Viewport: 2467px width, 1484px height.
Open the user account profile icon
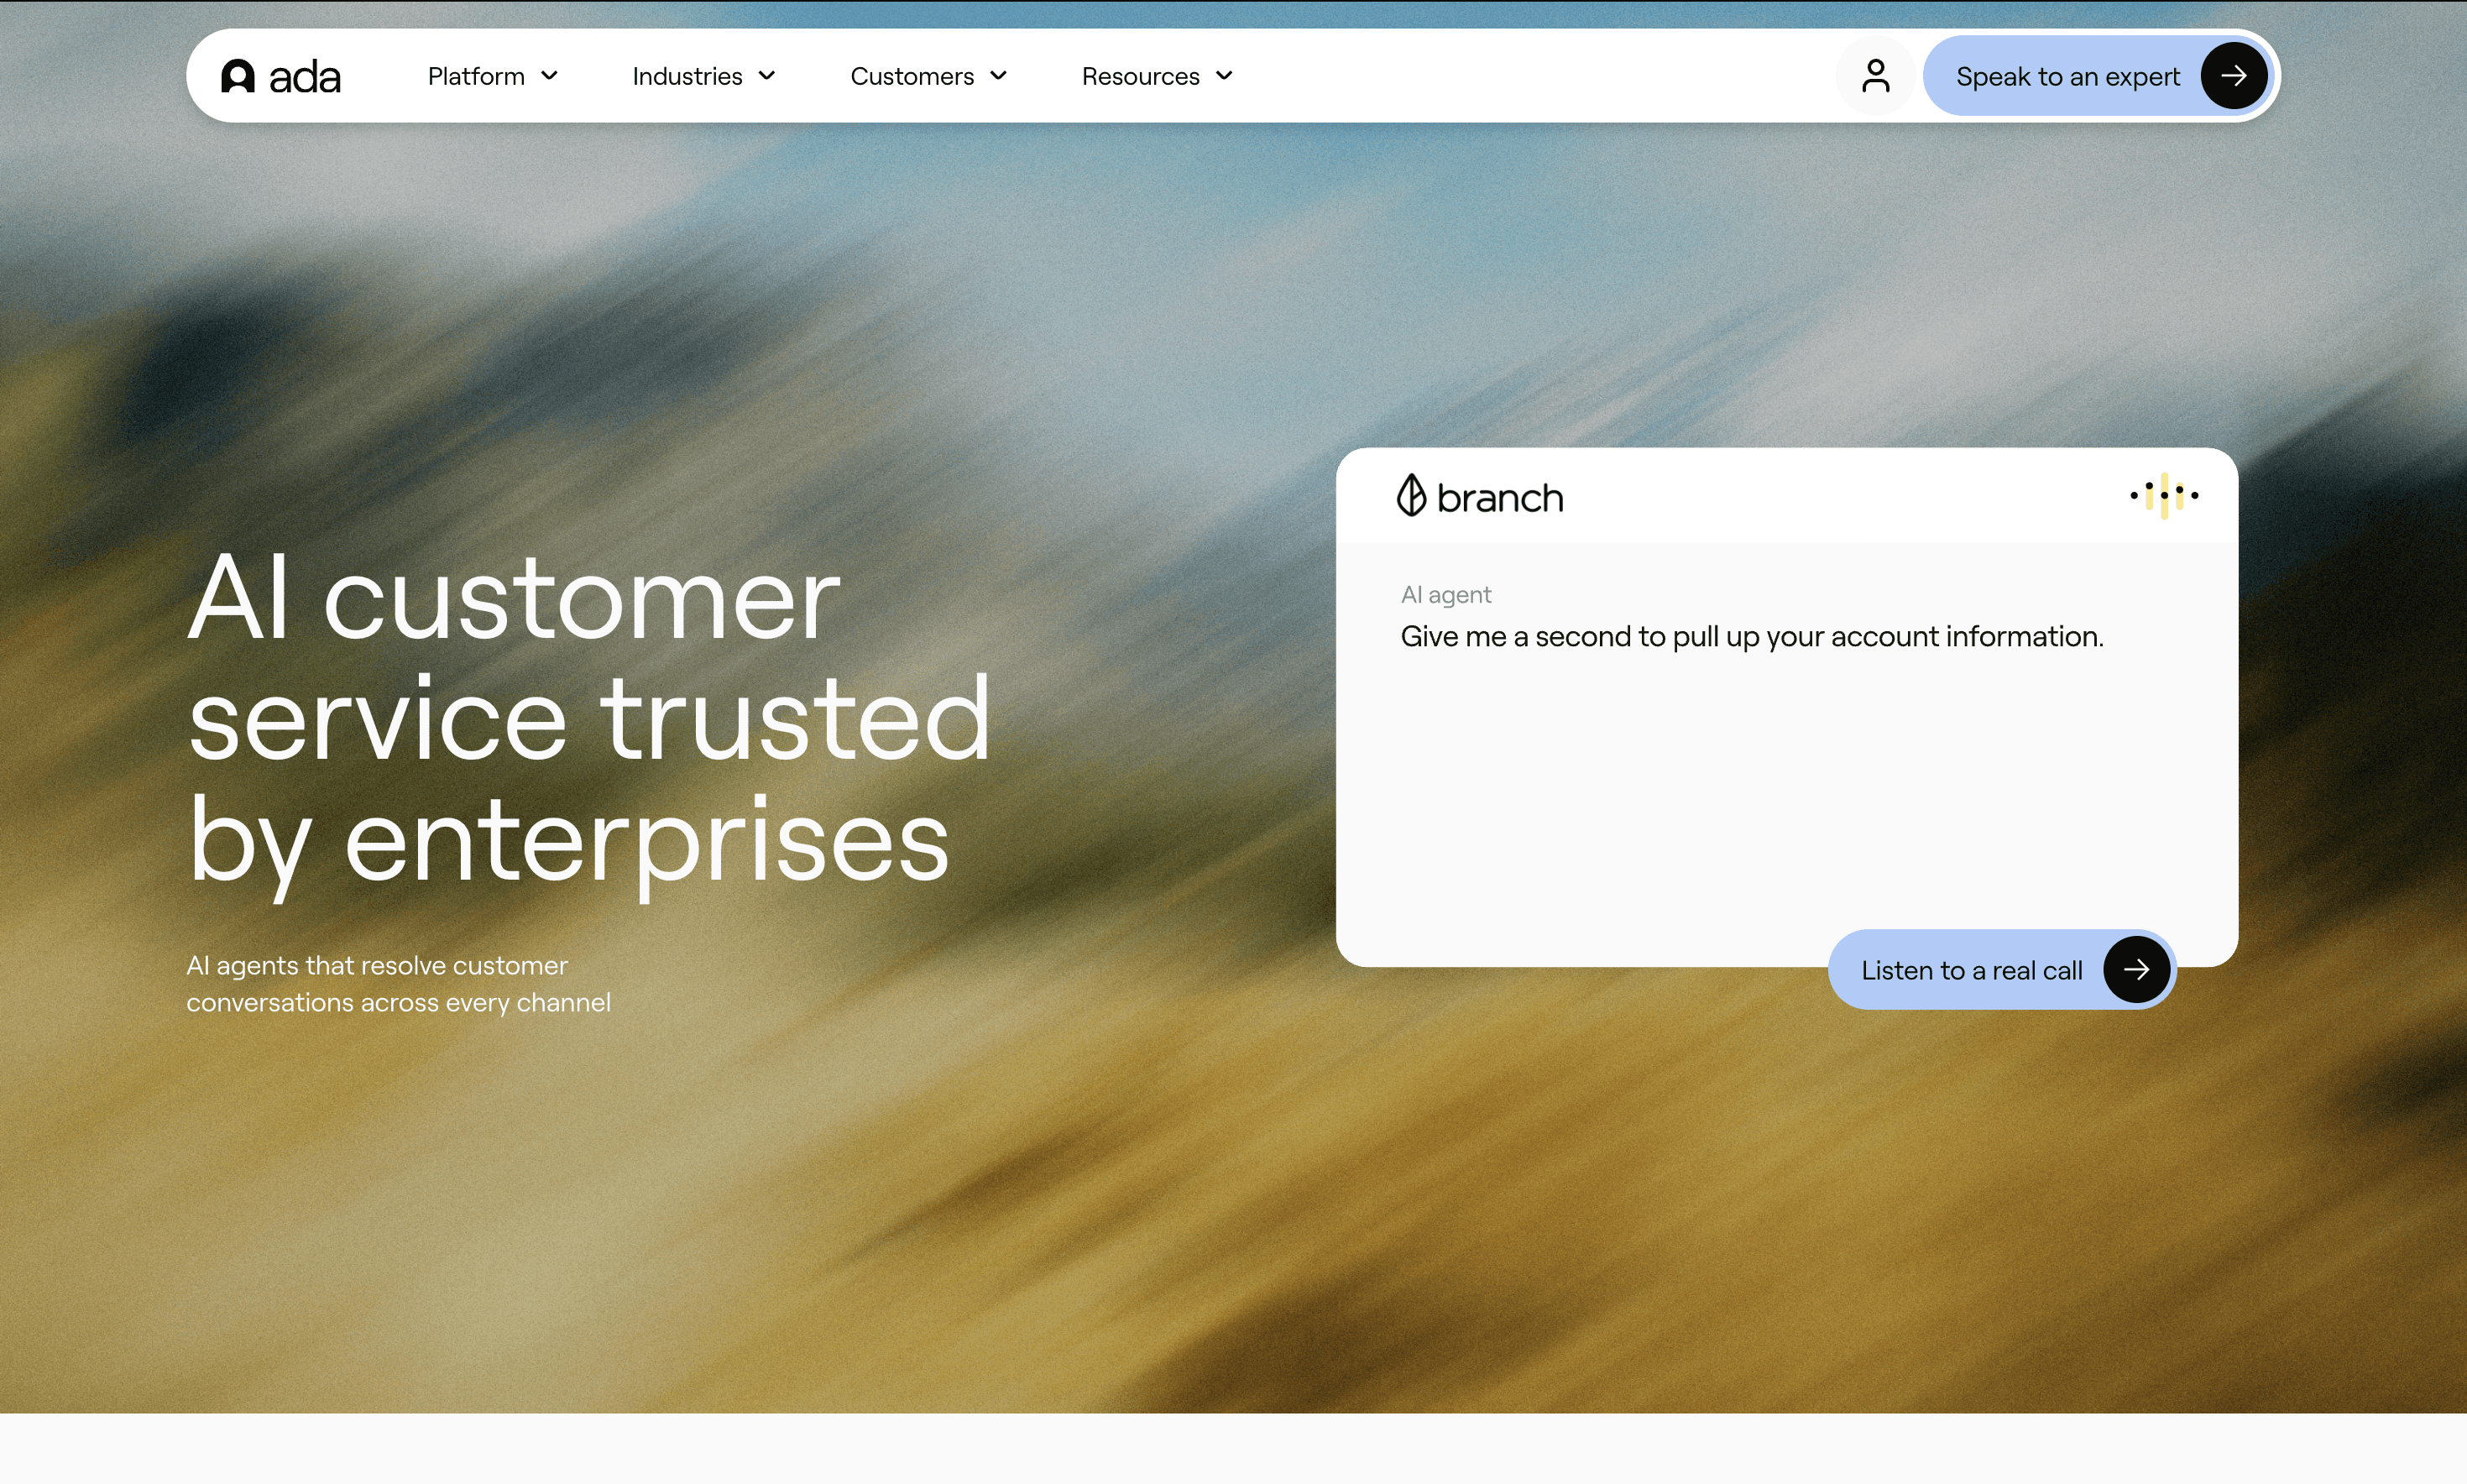click(x=1875, y=76)
